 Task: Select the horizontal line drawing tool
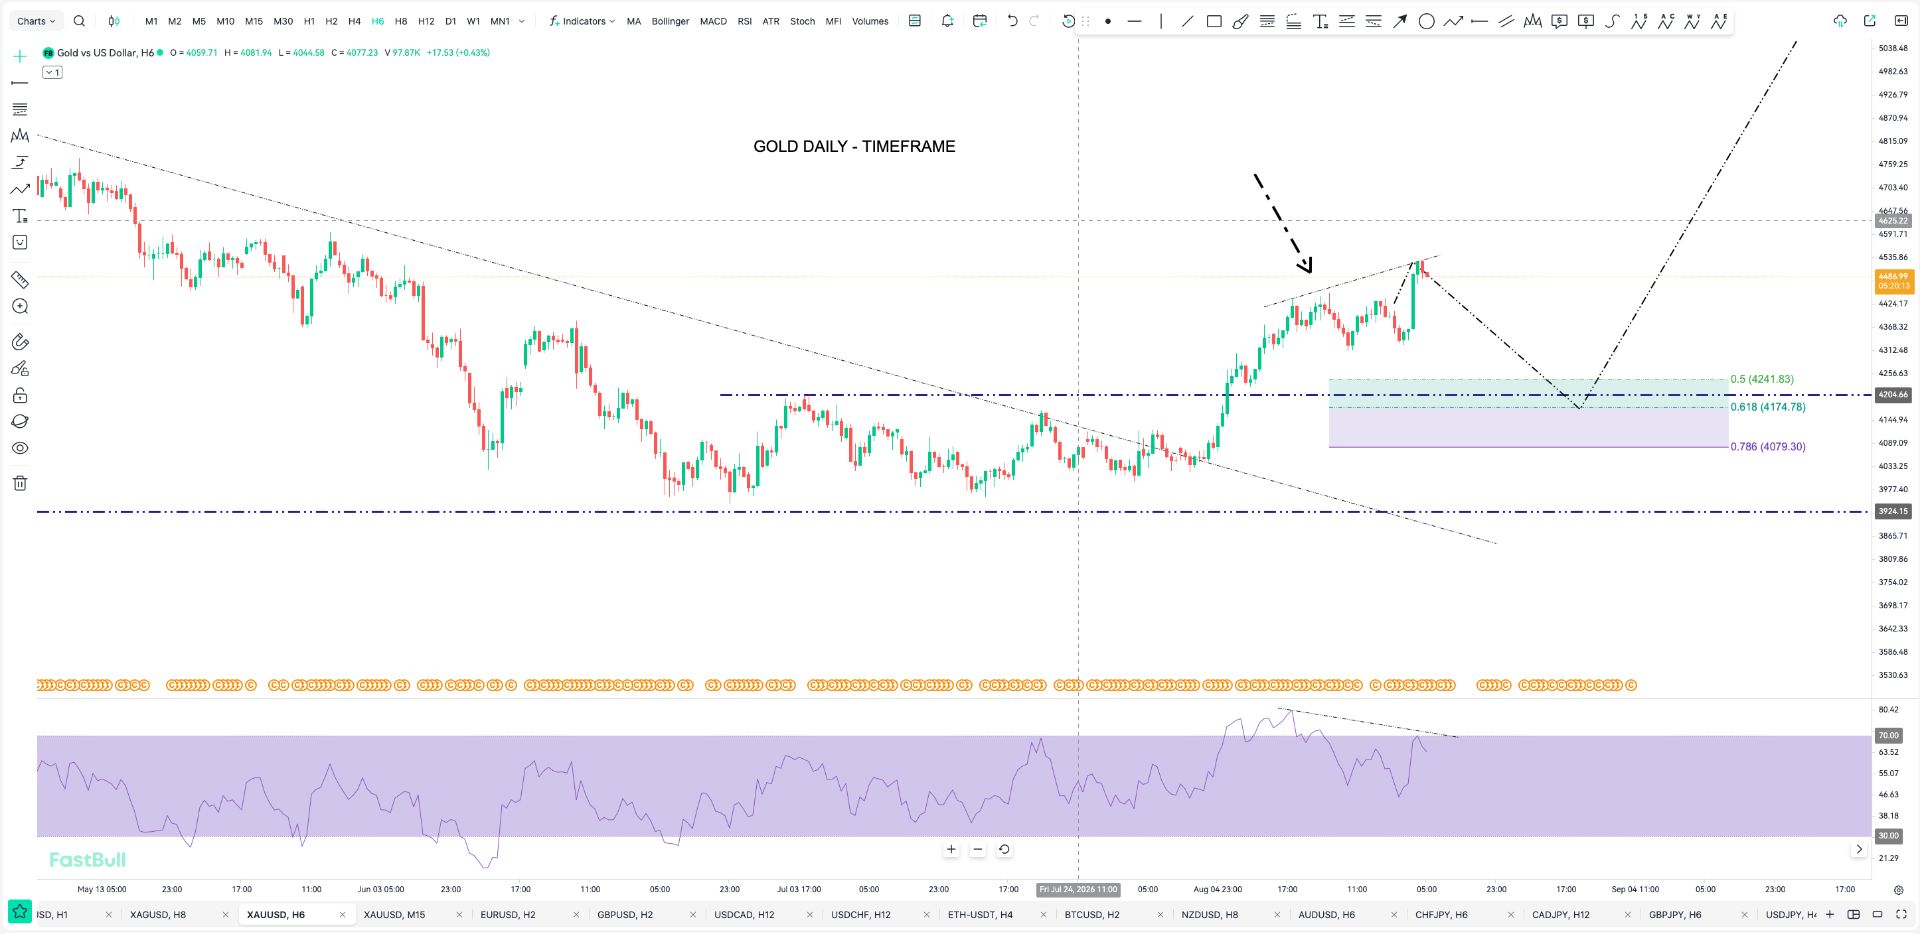(x=1134, y=21)
